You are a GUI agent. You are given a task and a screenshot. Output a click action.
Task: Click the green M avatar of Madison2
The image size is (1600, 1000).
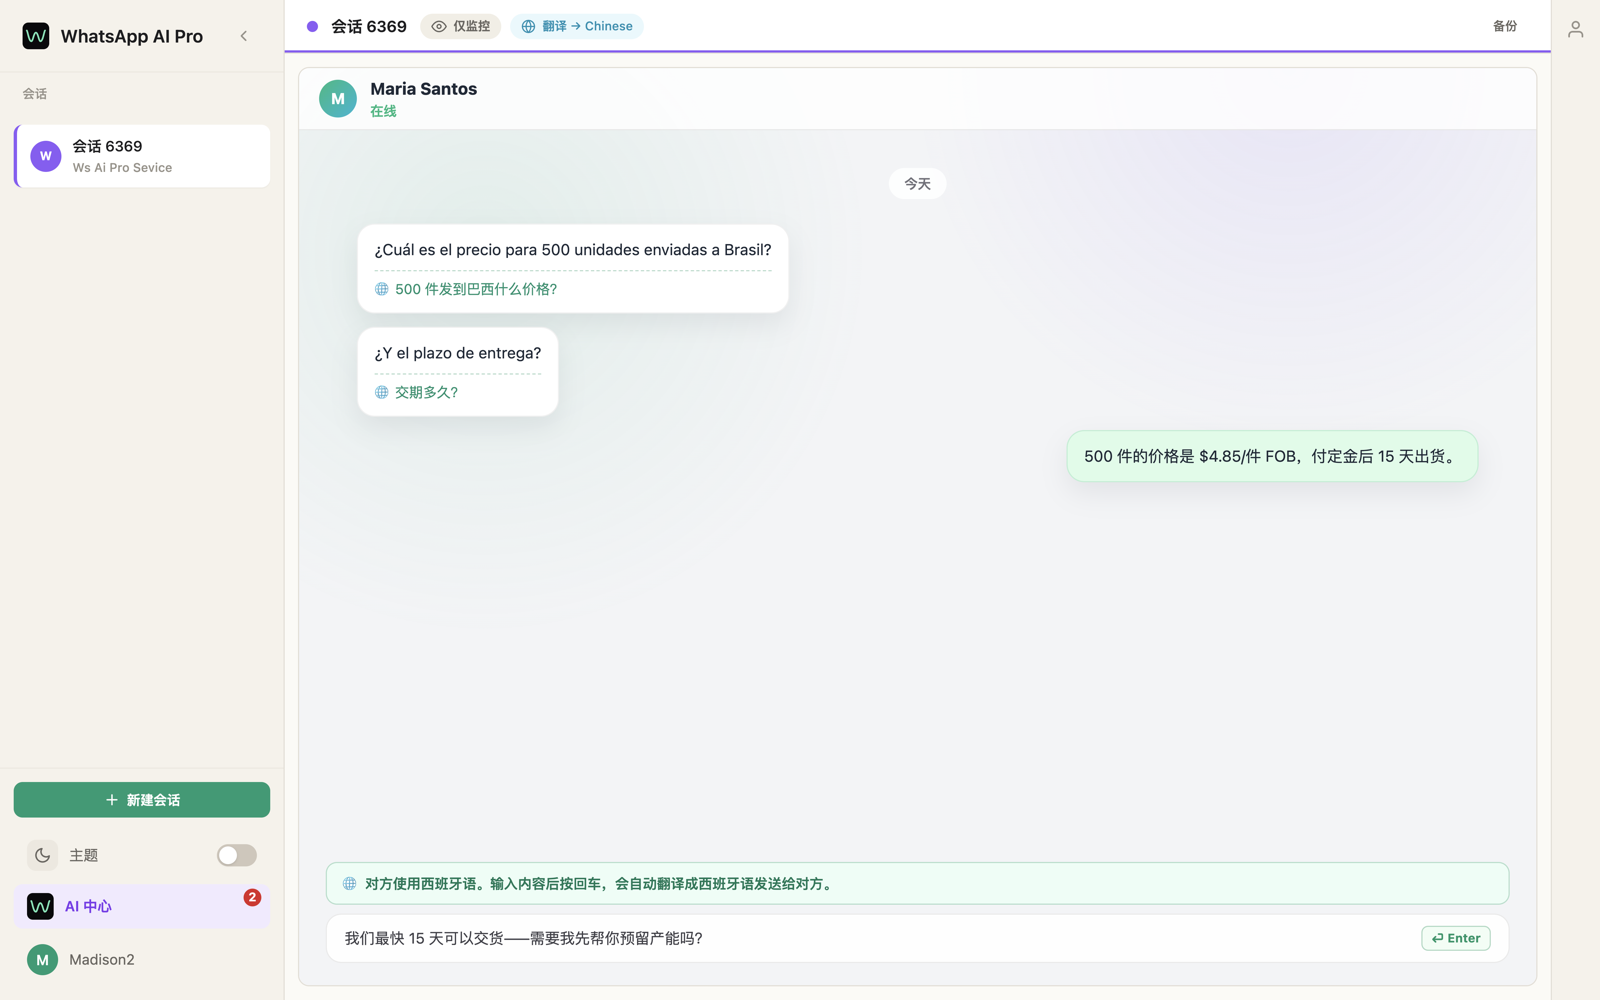[42, 960]
